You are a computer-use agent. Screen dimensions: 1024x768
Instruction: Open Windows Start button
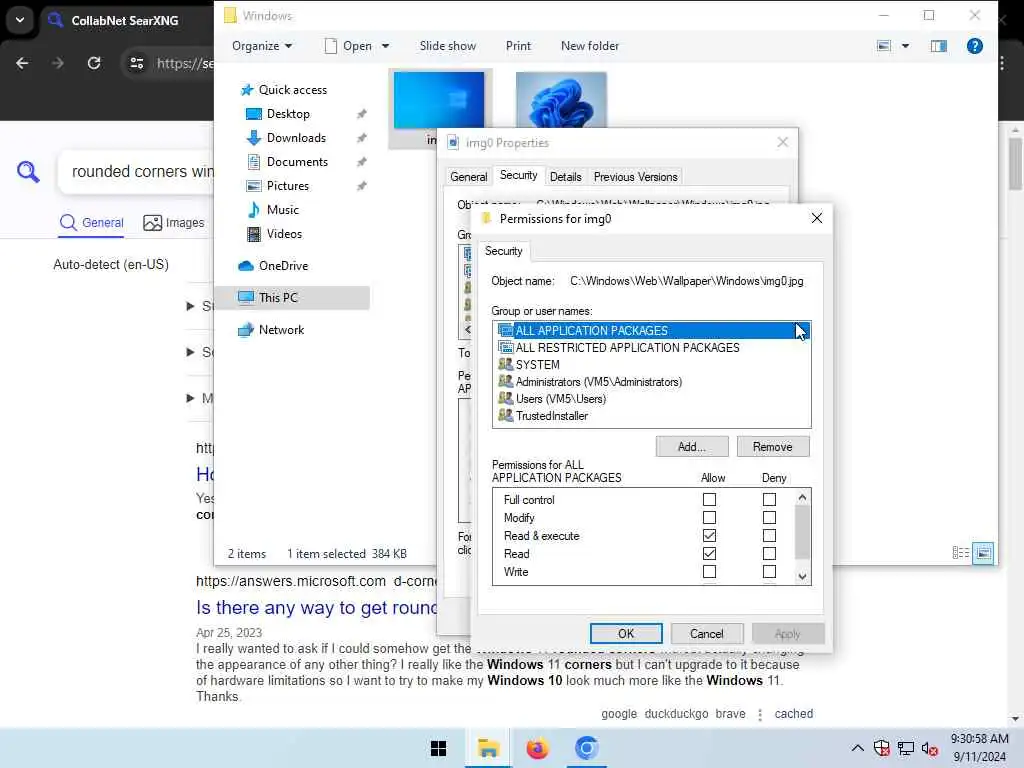click(x=438, y=748)
